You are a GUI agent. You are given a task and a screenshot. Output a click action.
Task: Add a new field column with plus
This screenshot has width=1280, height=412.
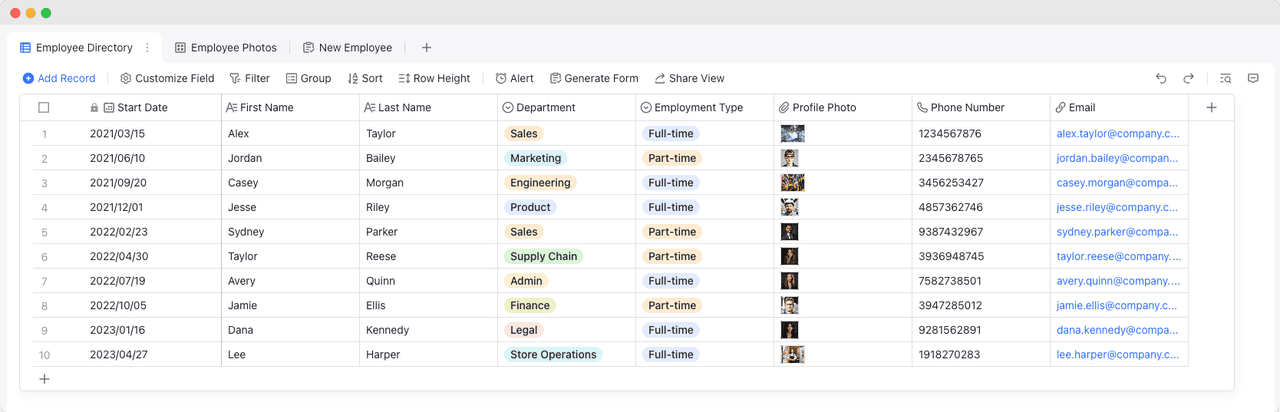(1211, 107)
